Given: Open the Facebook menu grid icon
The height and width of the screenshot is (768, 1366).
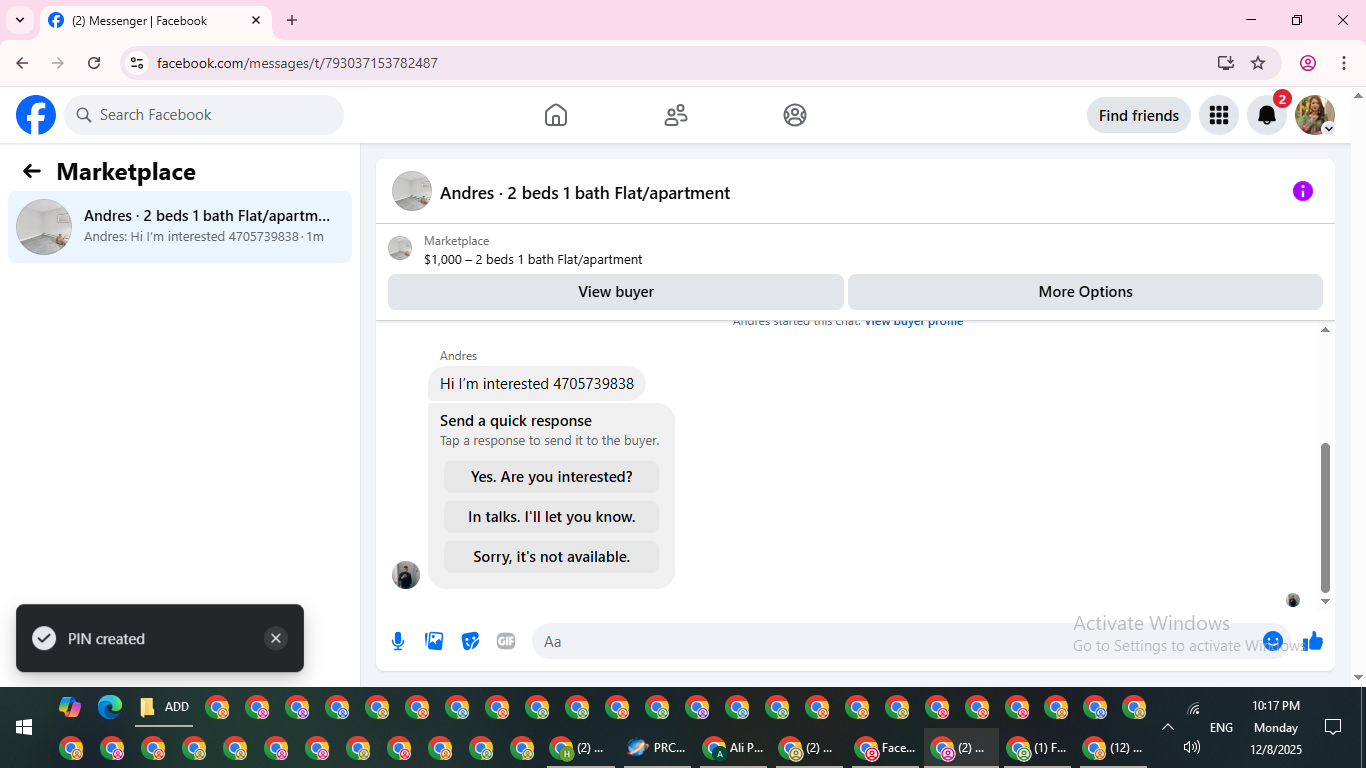Looking at the screenshot, I should 1218,115.
